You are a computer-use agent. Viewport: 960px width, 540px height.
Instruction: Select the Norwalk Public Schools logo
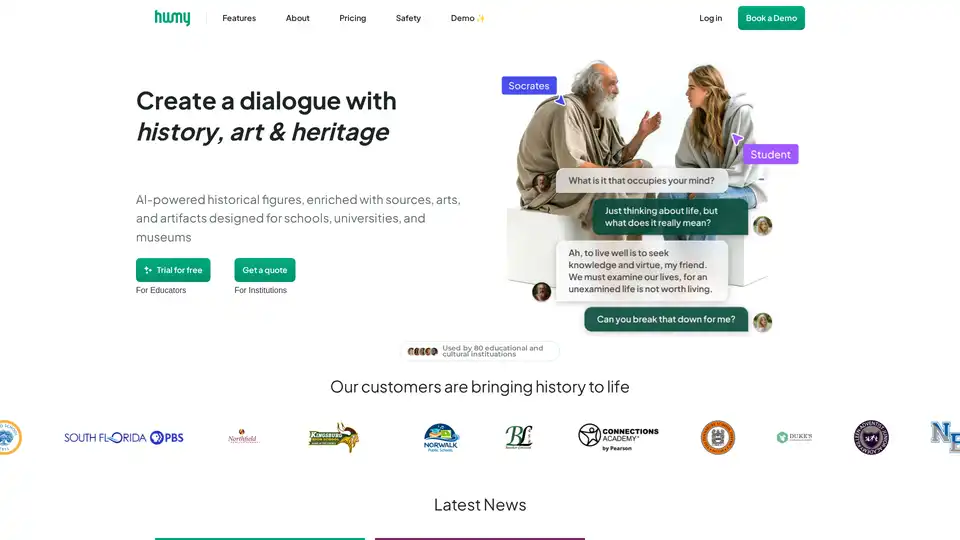click(441, 437)
